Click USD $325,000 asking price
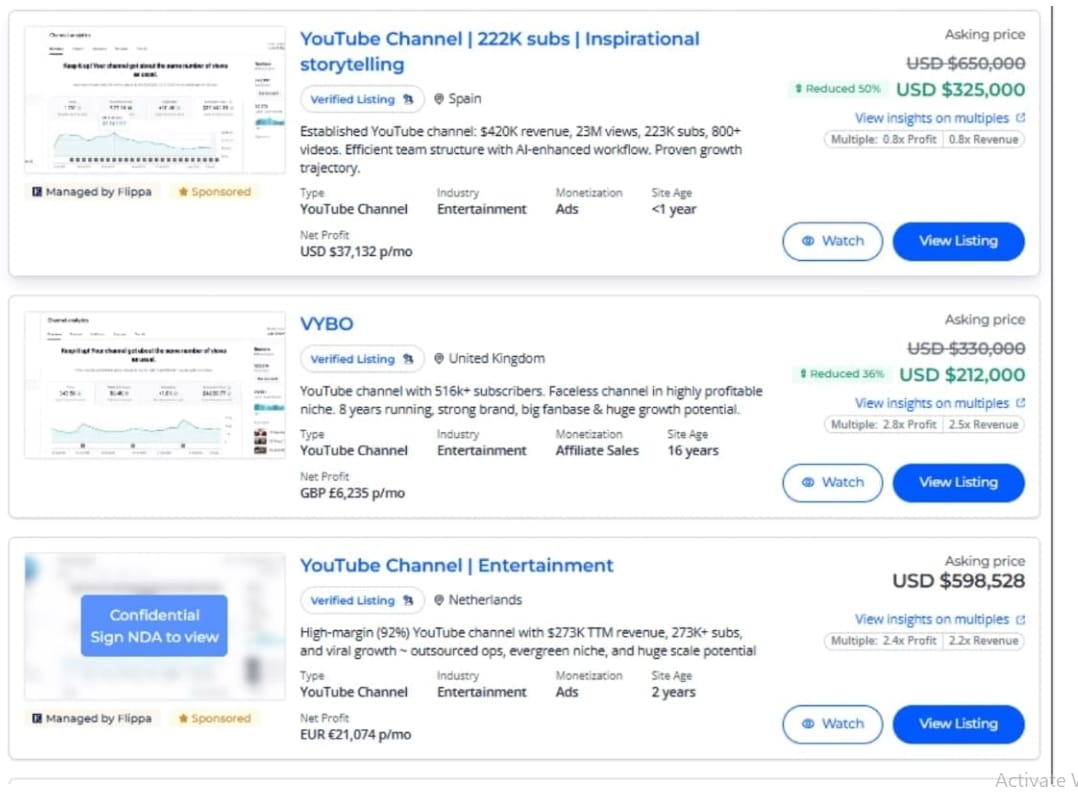The height and width of the screenshot is (794, 1078). point(960,90)
